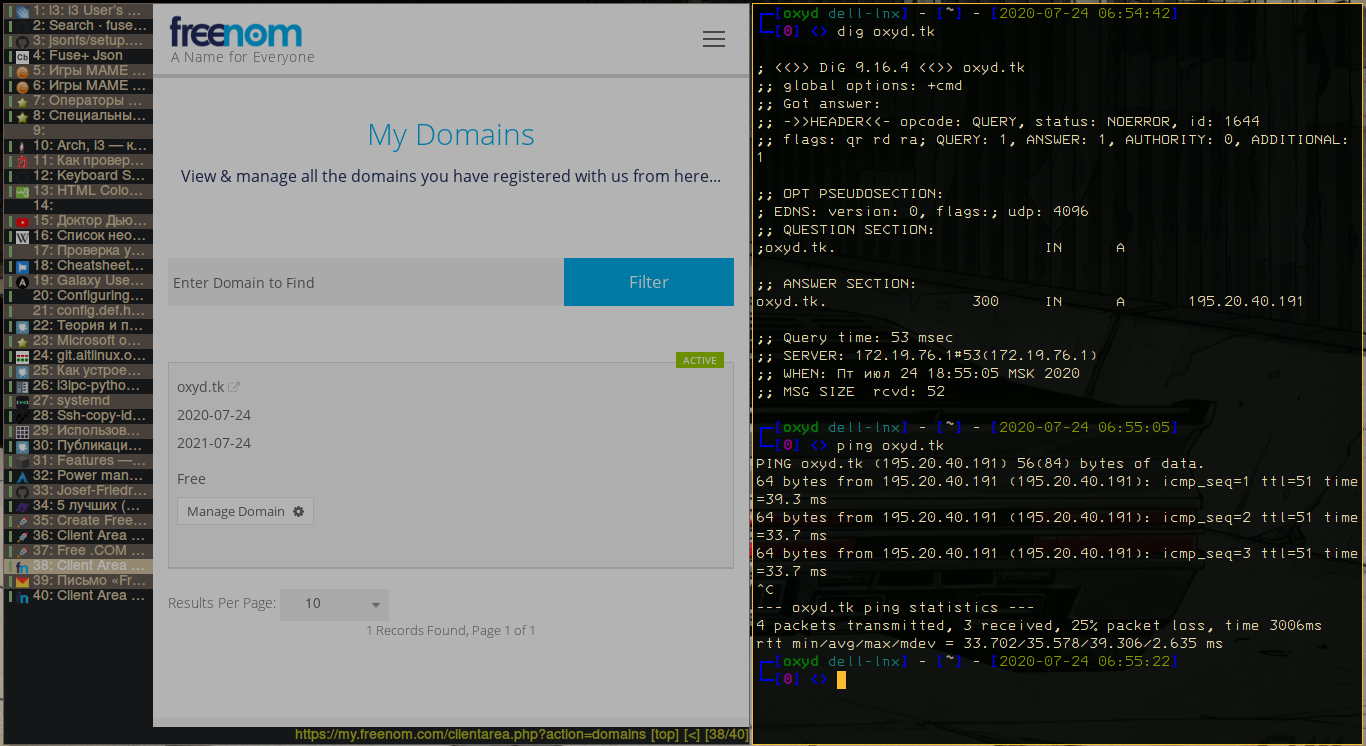The height and width of the screenshot is (746, 1366).
Task: Click grid favicon of tab 29 Использов
Action: 22,431
